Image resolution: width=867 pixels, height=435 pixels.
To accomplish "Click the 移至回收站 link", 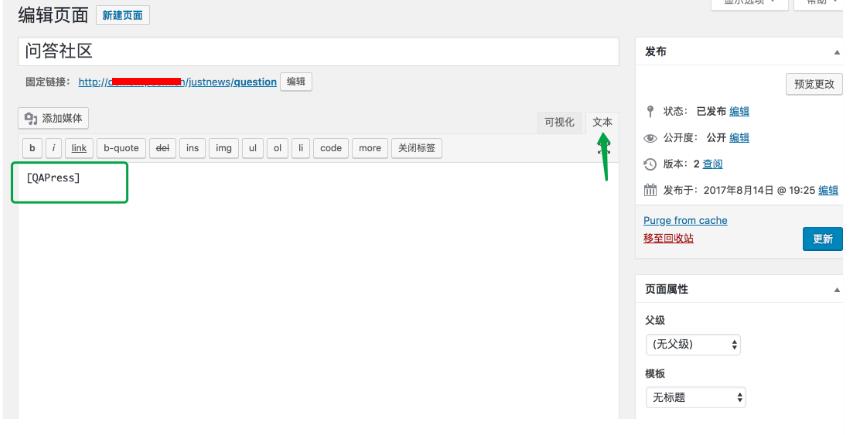I will pyautogui.click(x=668, y=238).
